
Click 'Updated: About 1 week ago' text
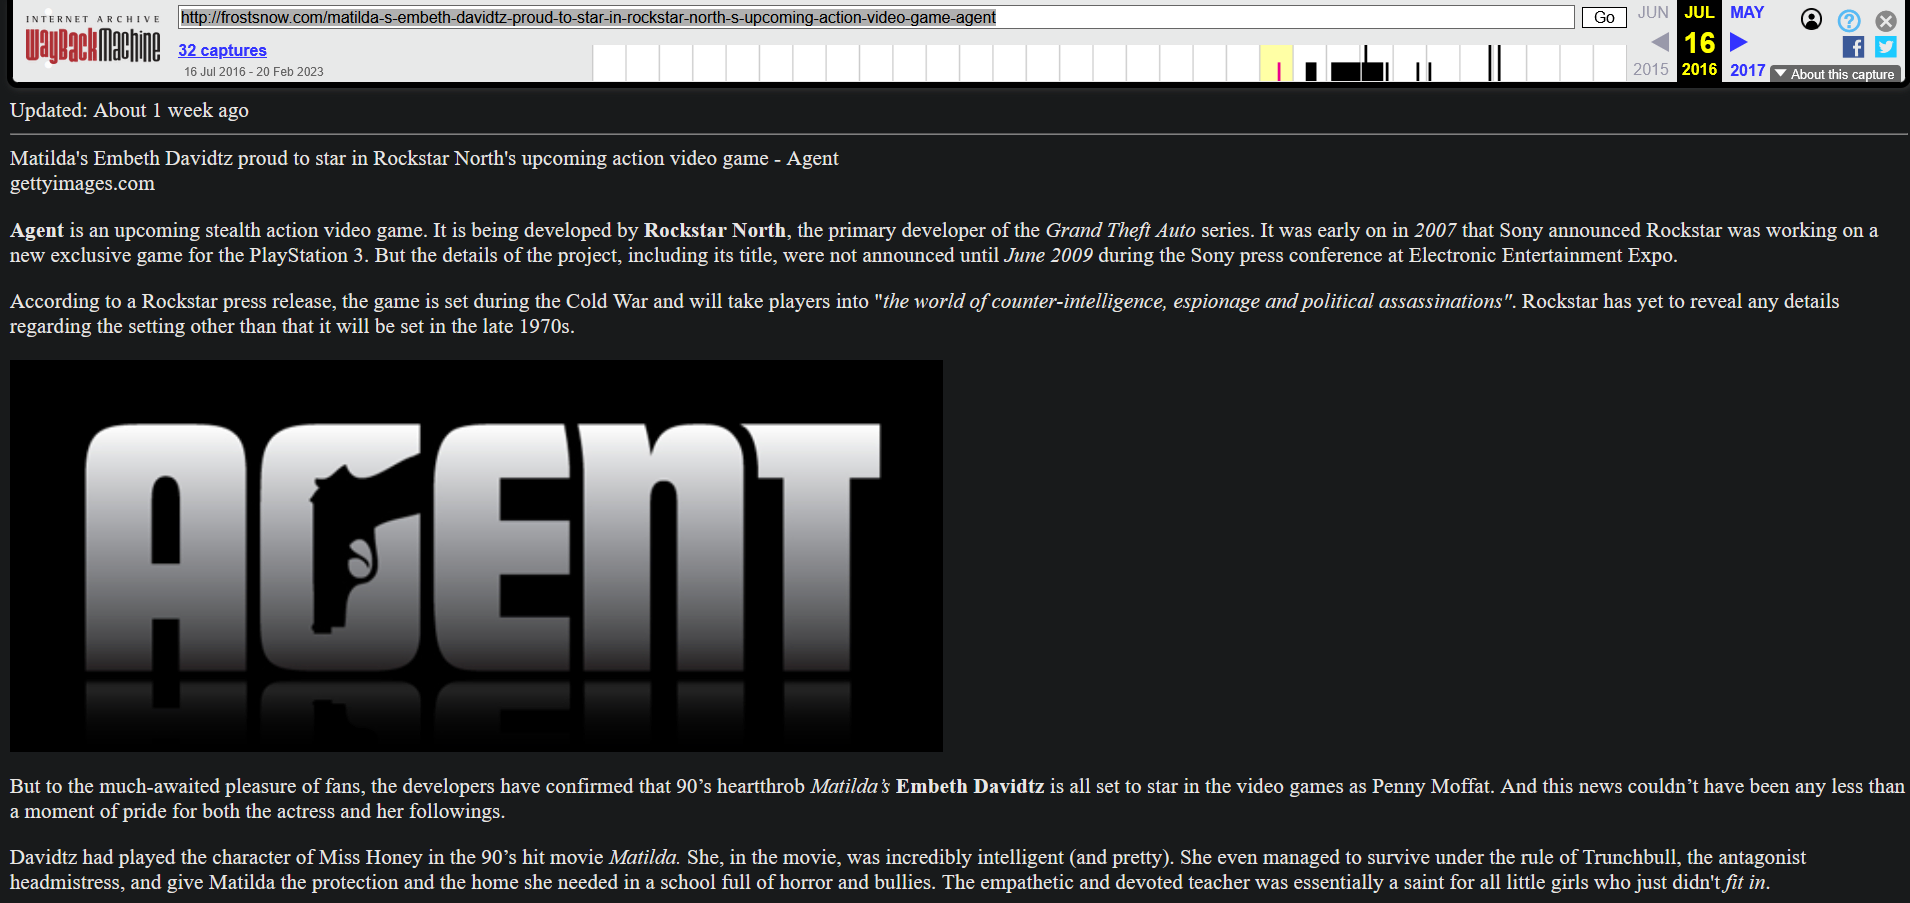click(x=129, y=110)
